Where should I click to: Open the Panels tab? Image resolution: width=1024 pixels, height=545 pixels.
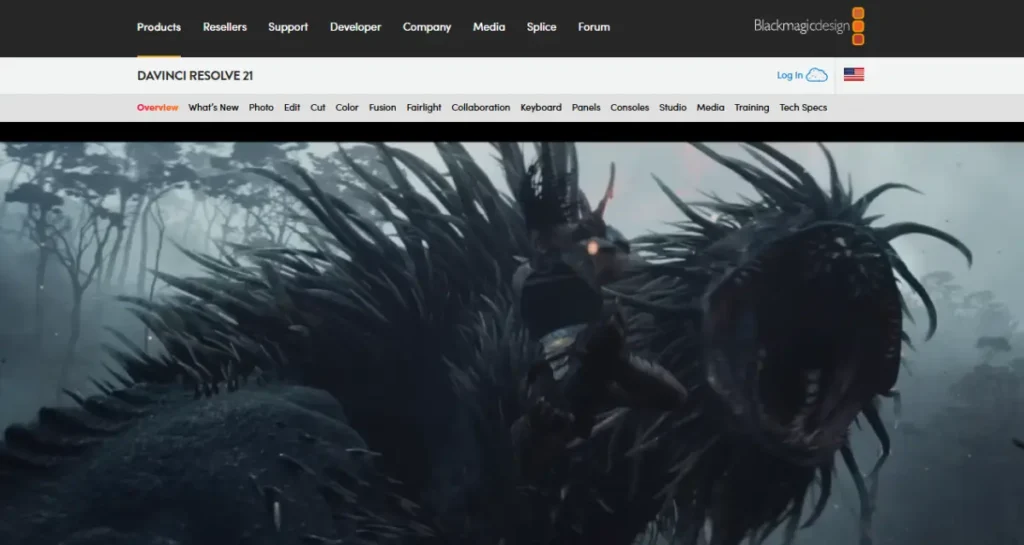pos(586,108)
